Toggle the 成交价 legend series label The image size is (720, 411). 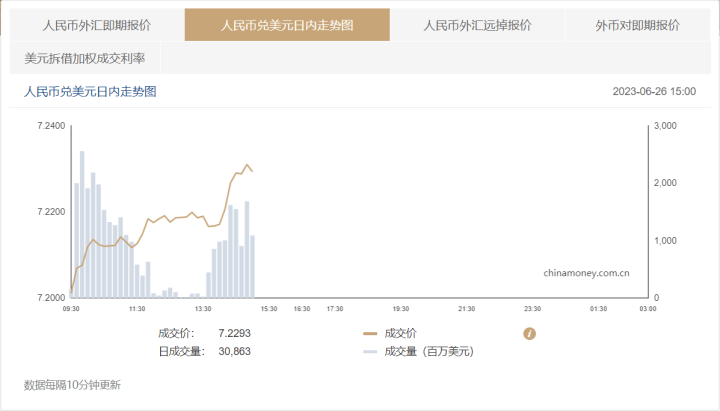400,334
